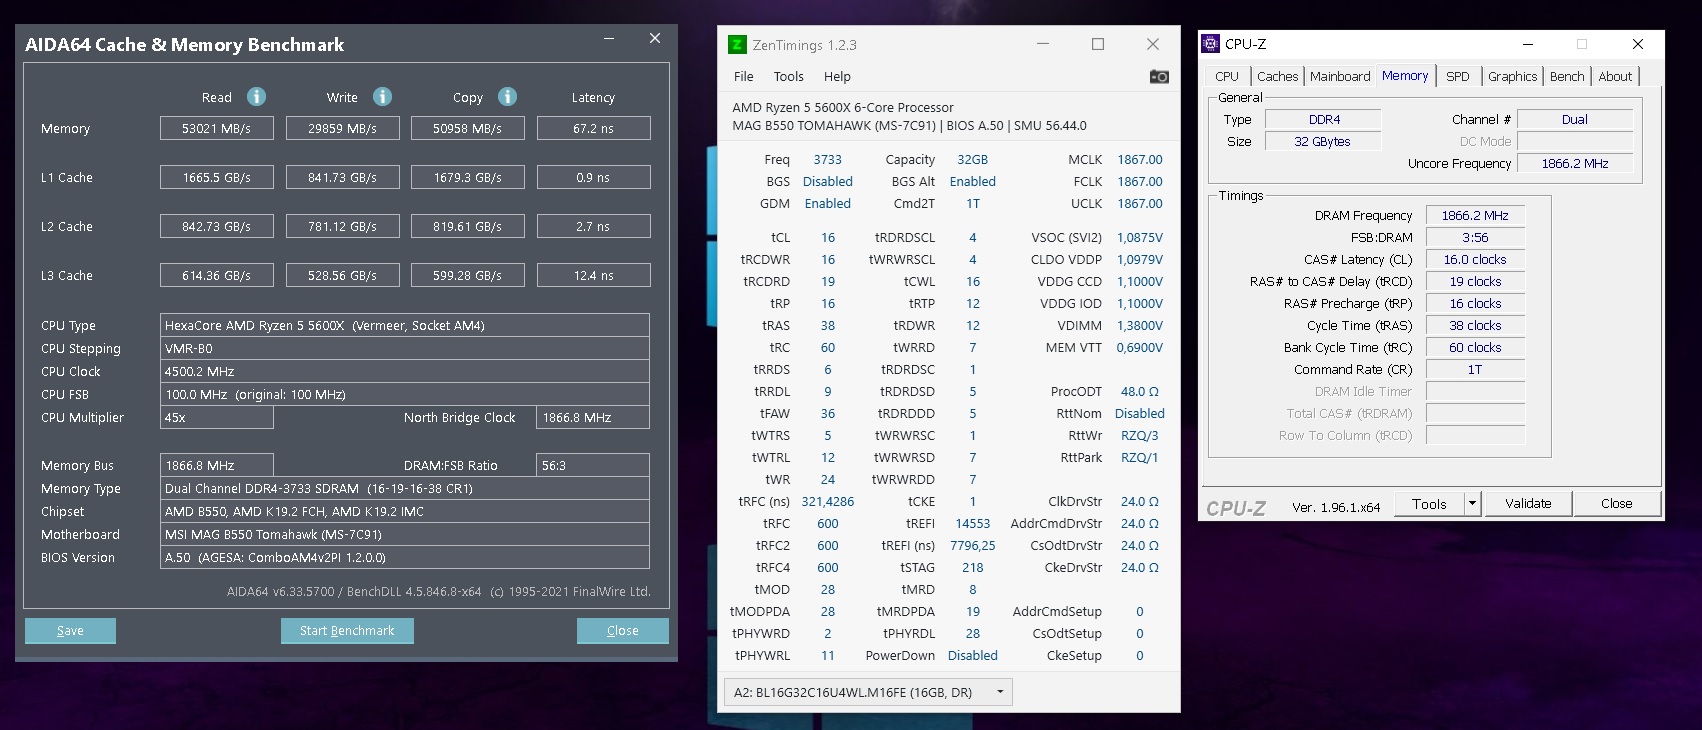The height and width of the screenshot is (730, 1702).
Task: Click the Freq value 3733 in ZenTimings
Action: pyautogui.click(x=828, y=159)
